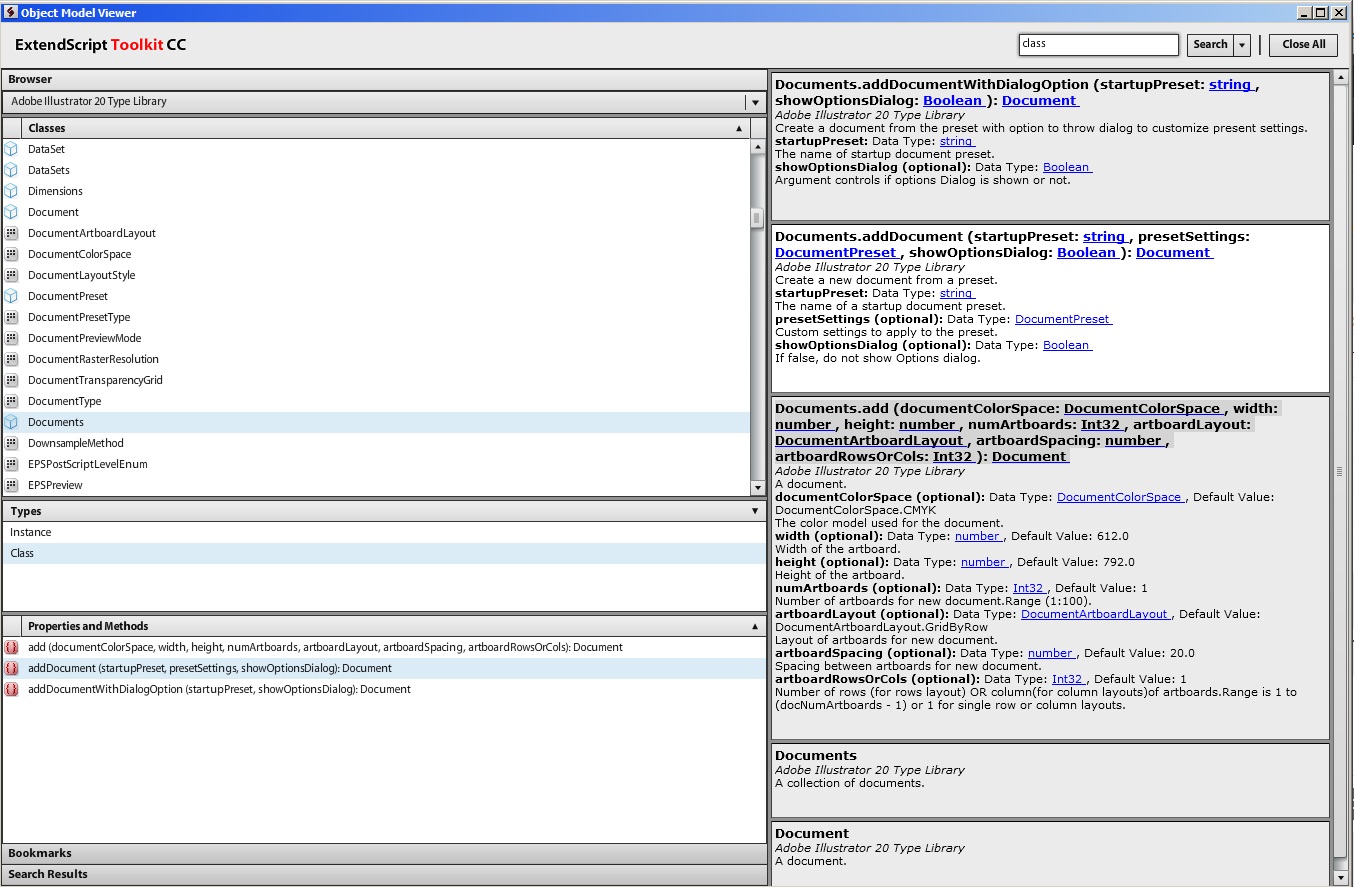Open the Adobe Illustrator 20 Type Library dropdown
This screenshot has height=887, width=1354.
click(753, 102)
